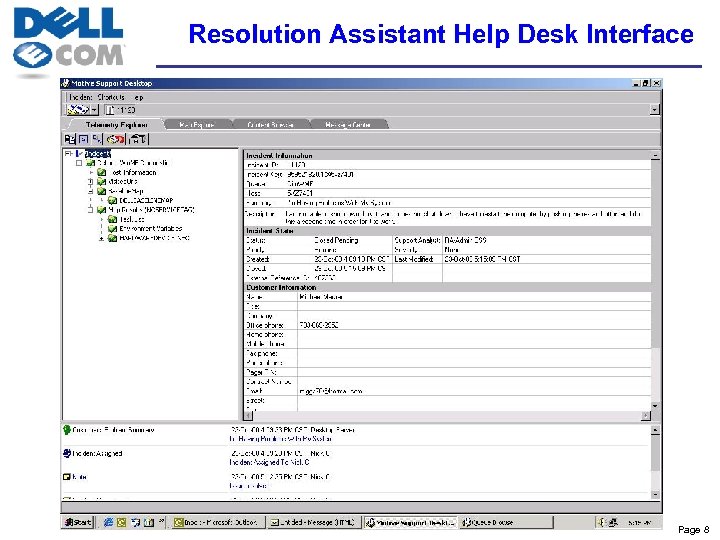This screenshot has width=720, height=540.
Task: Open the Shortcuts menu
Action: [x=111, y=97]
